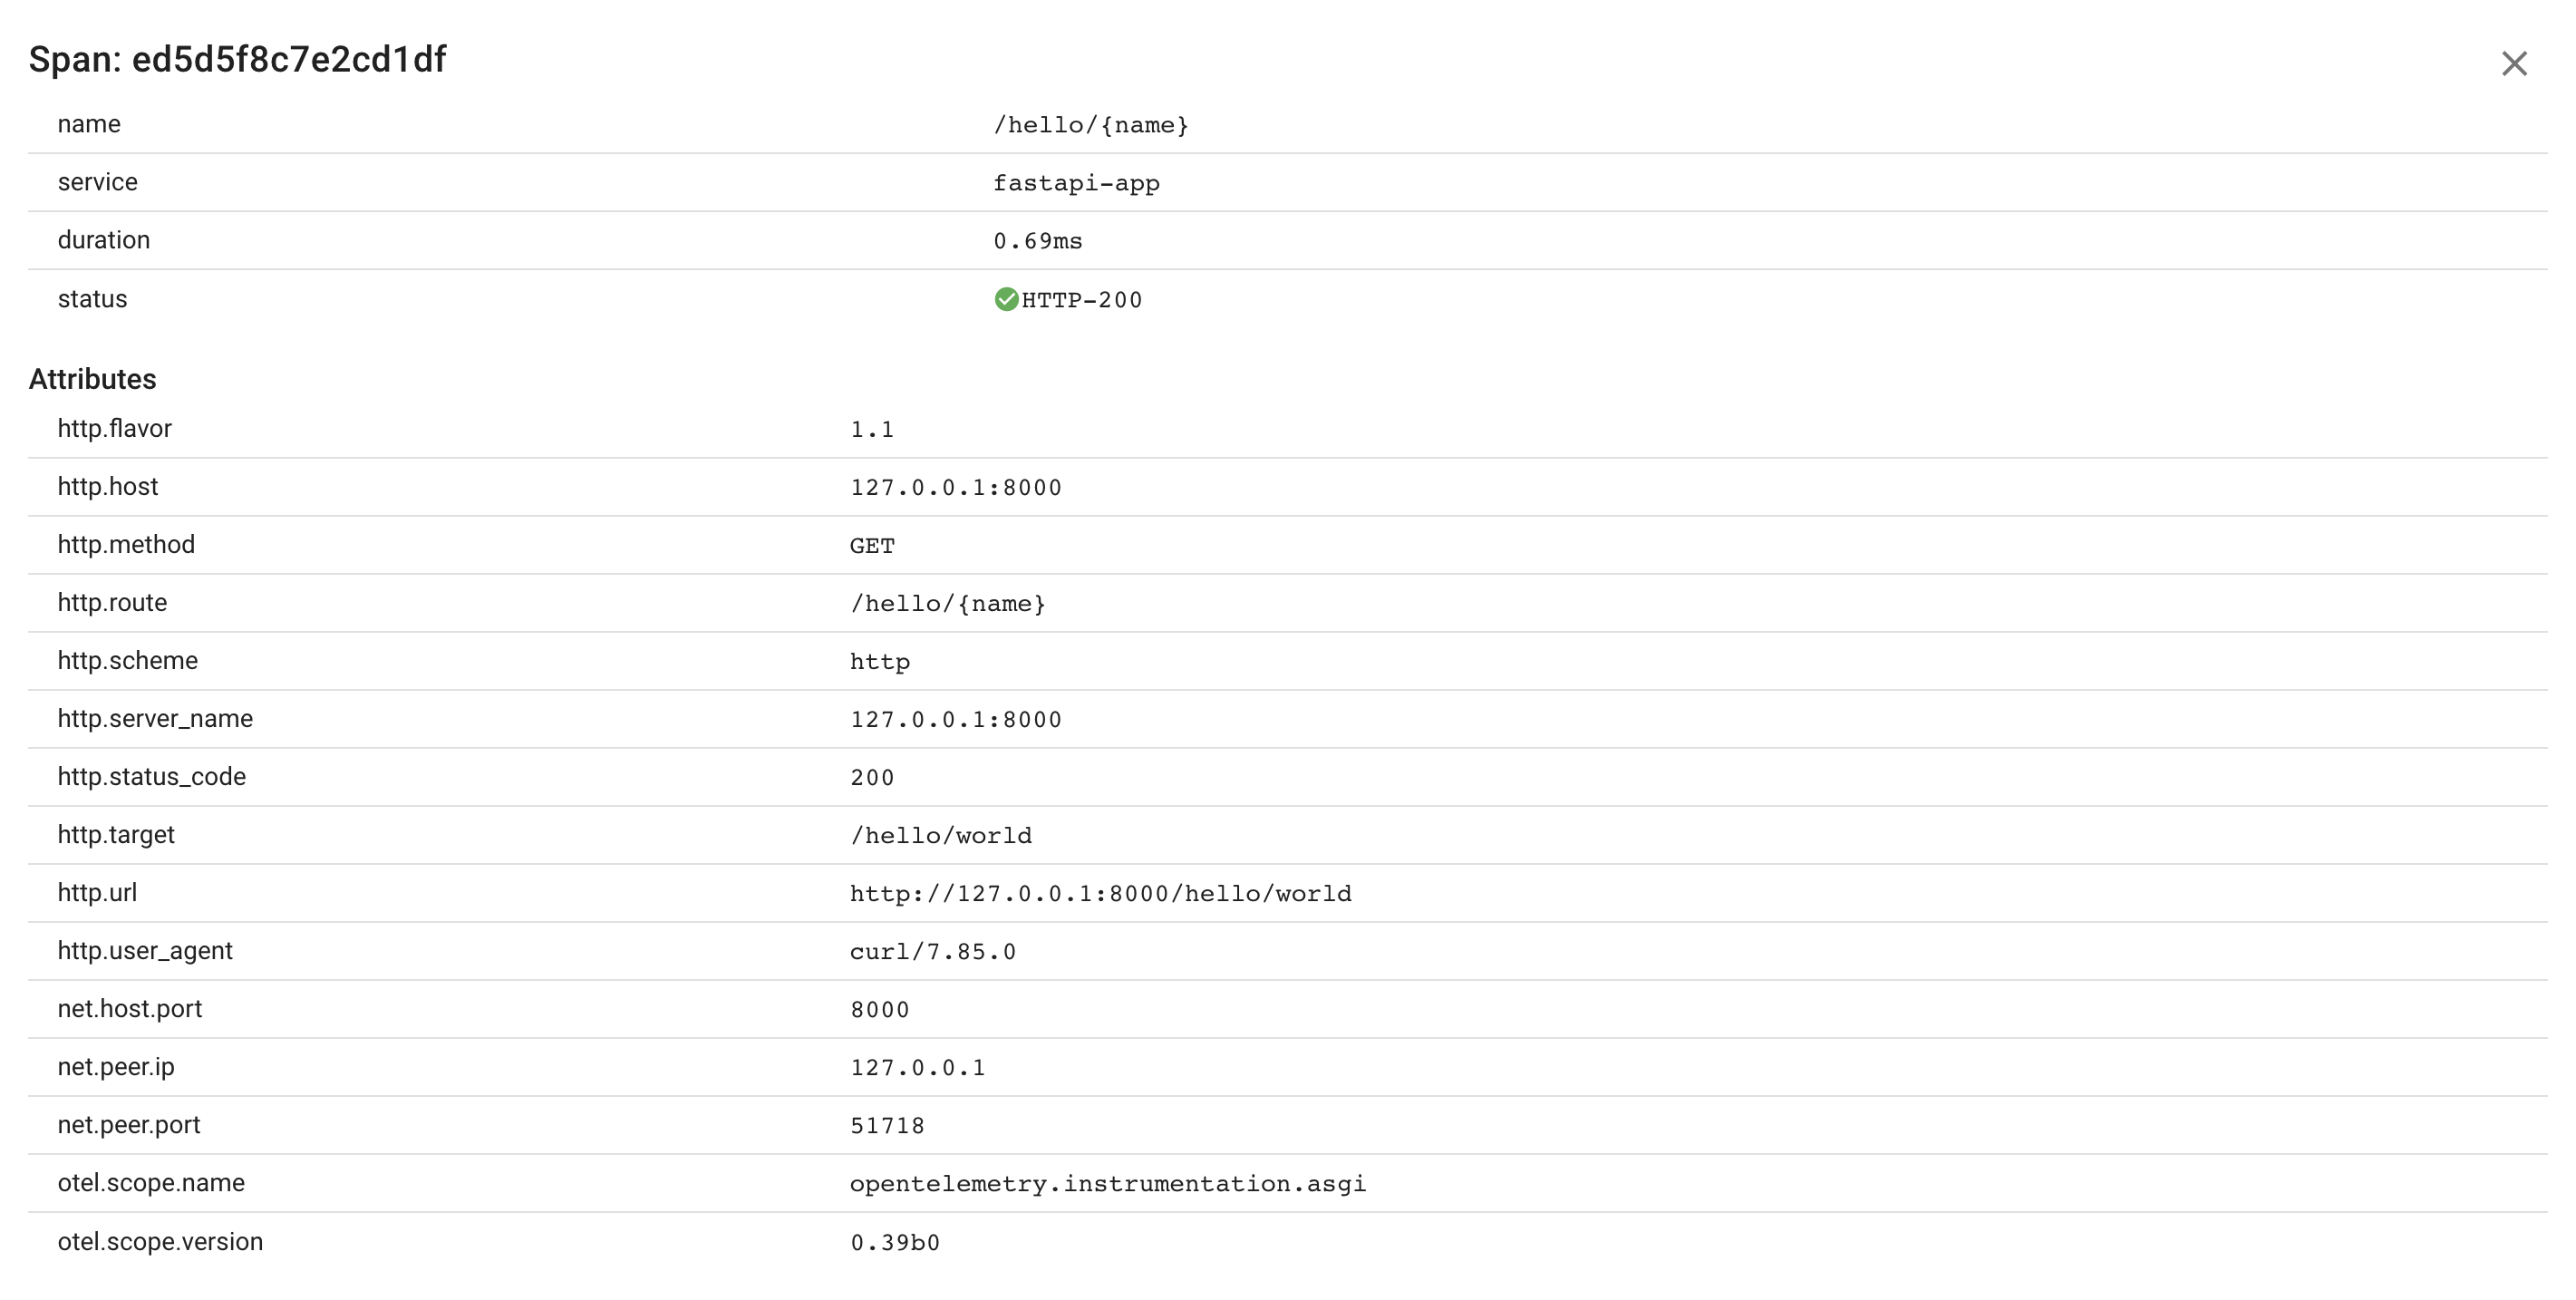Click the http.target attribute label

pyautogui.click(x=116, y=835)
